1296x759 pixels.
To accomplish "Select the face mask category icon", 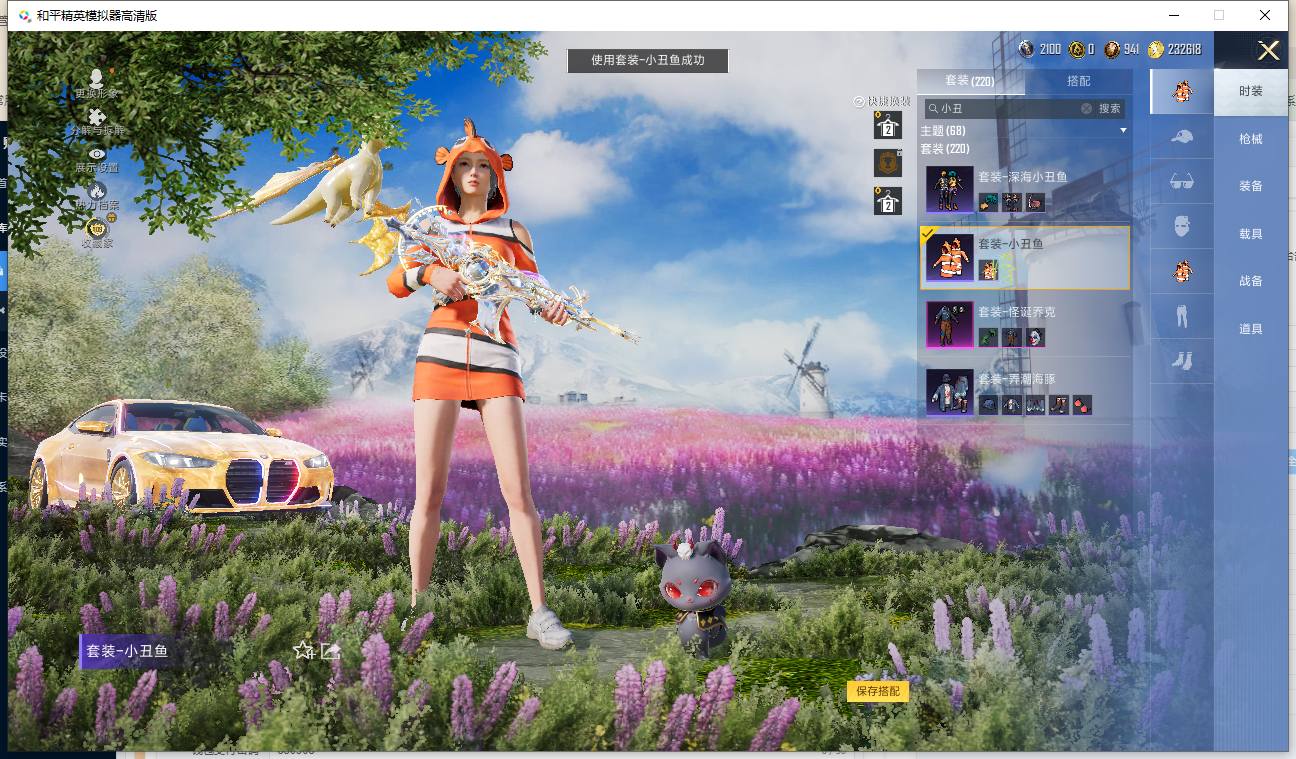I will pos(1182,225).
